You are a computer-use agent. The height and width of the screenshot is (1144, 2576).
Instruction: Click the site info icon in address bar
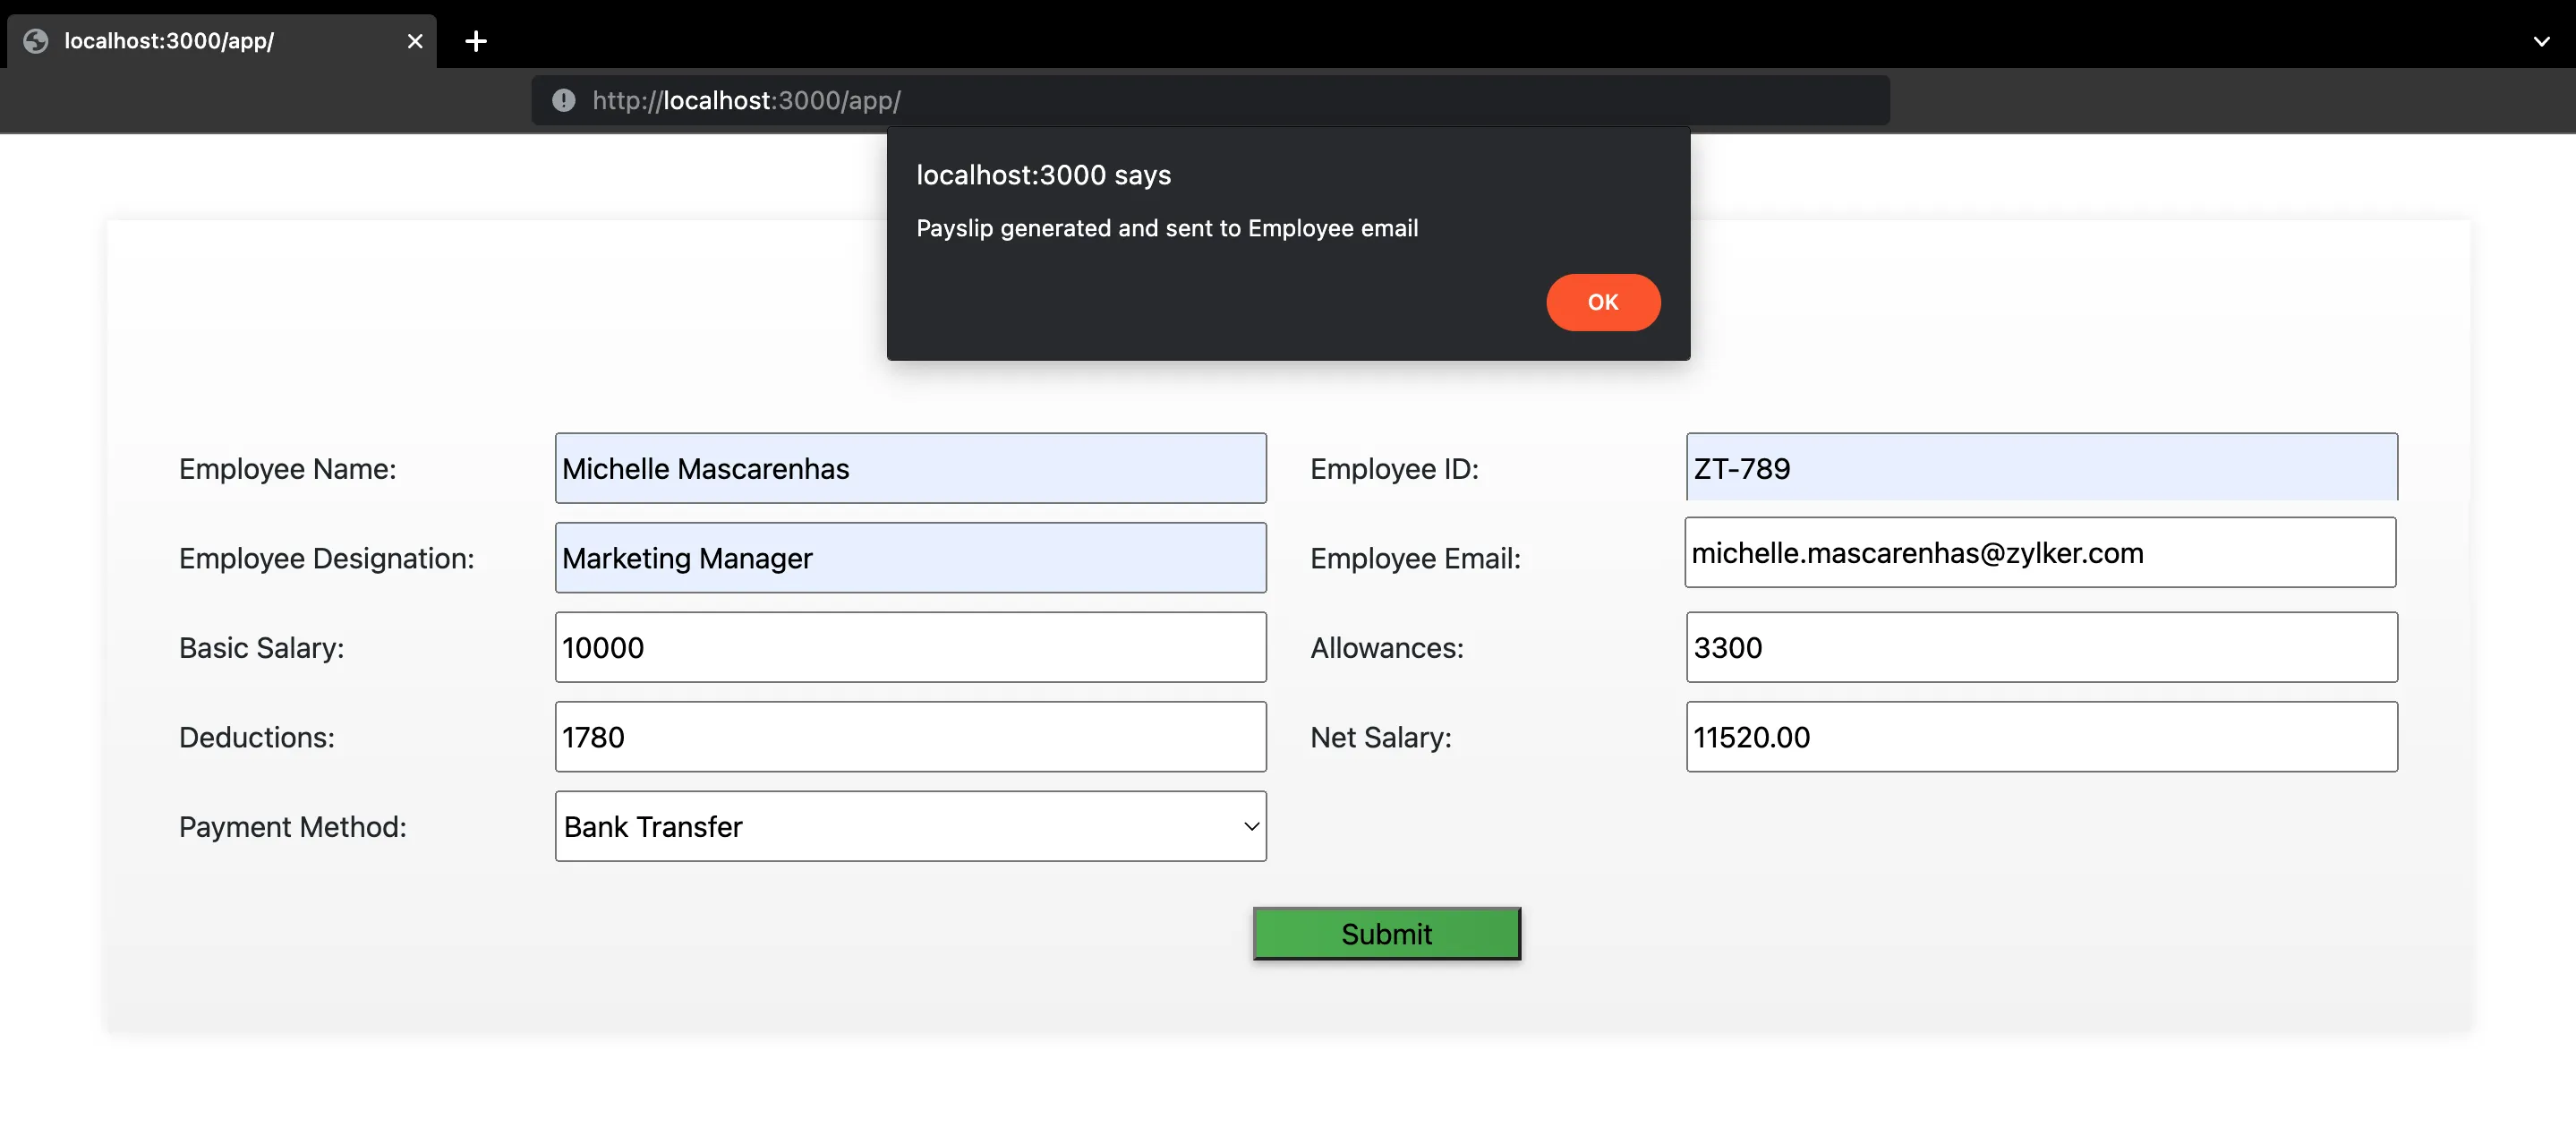click(x=564, y=100)
